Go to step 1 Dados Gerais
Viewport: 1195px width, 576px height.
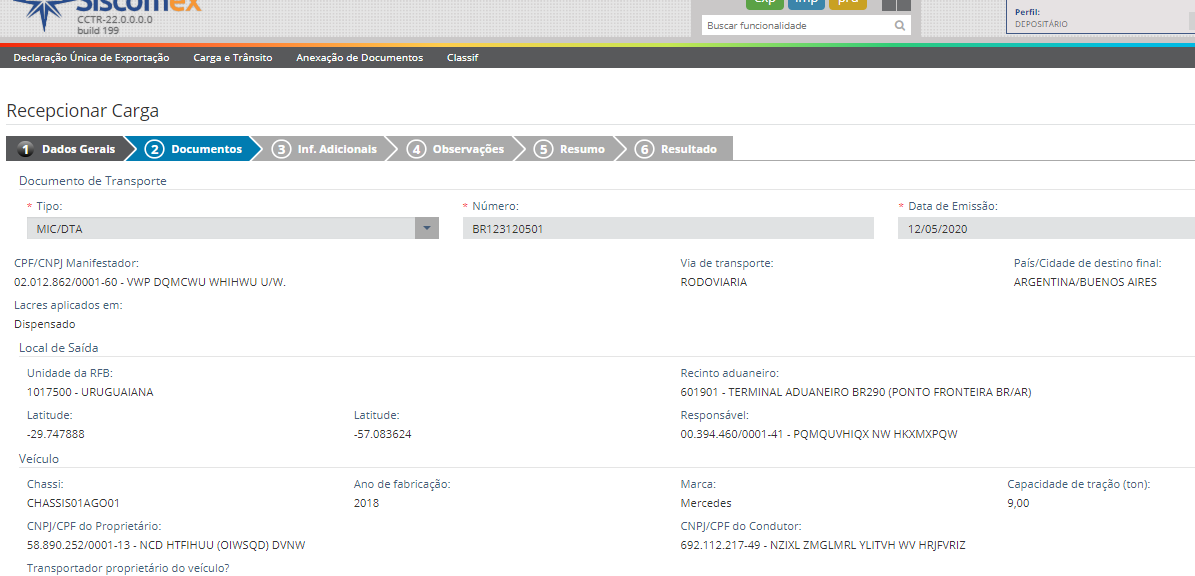(67, 149)
